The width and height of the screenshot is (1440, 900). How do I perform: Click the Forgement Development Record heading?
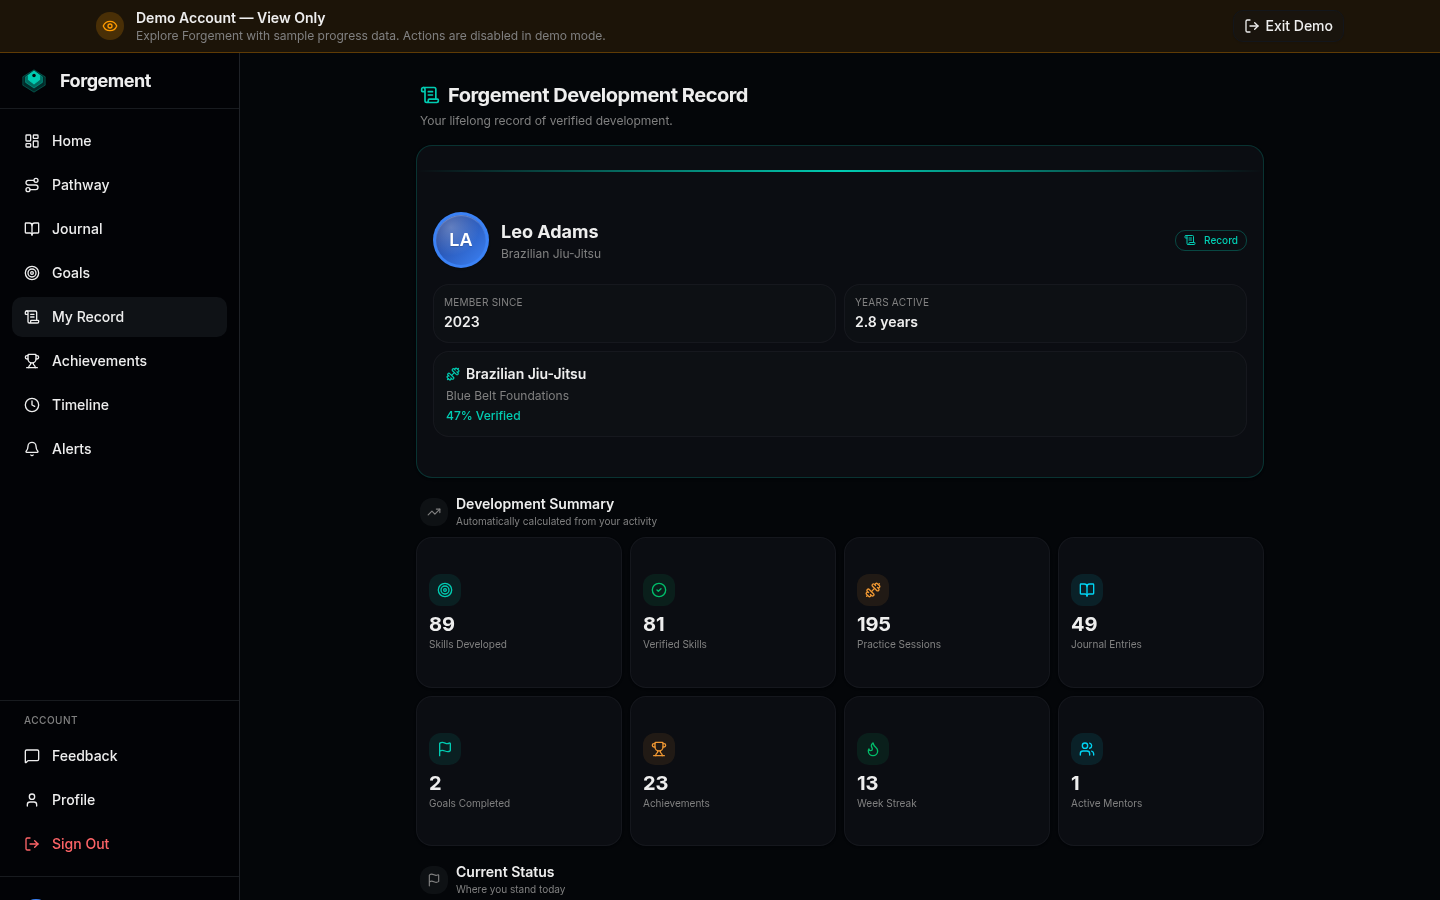598,95
